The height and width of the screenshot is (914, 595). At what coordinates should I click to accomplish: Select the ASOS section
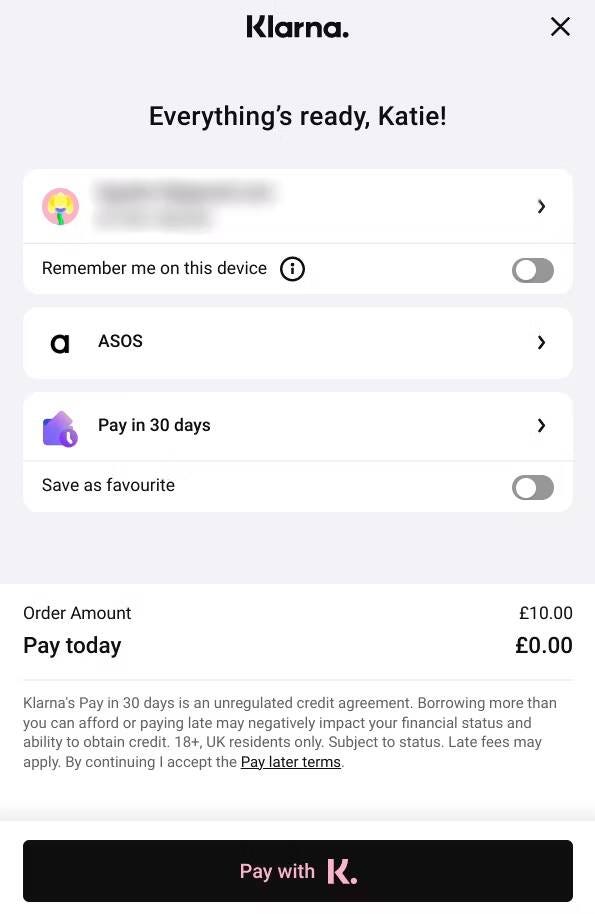pos(297,343)
